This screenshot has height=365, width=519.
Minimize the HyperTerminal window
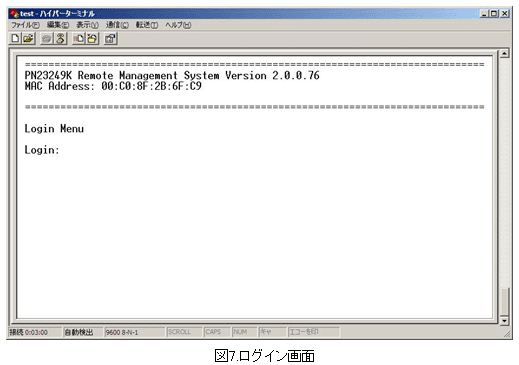pos(484,14)
